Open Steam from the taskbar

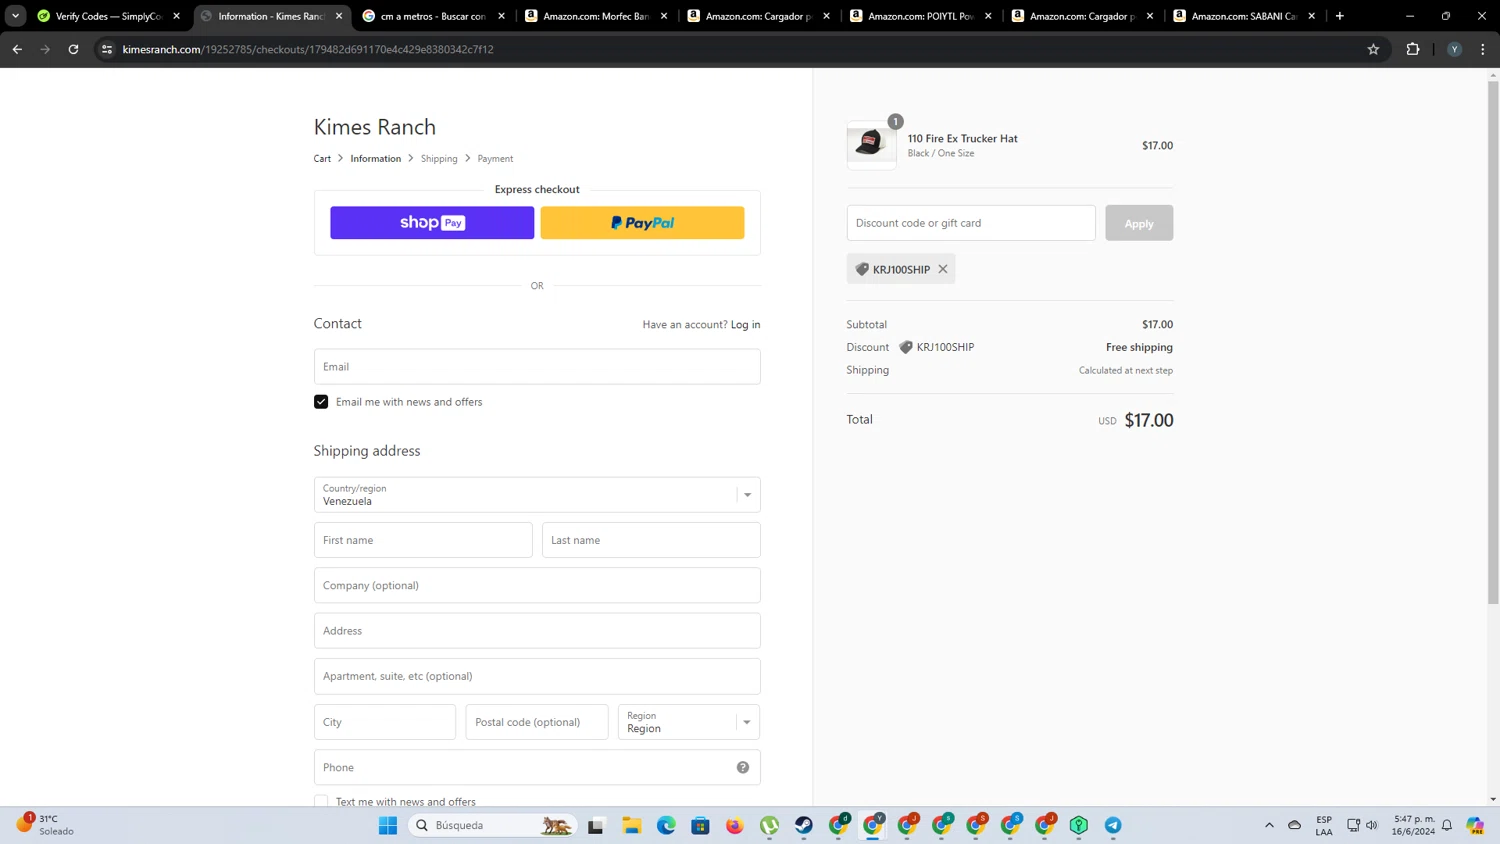(x=804, y=825)
